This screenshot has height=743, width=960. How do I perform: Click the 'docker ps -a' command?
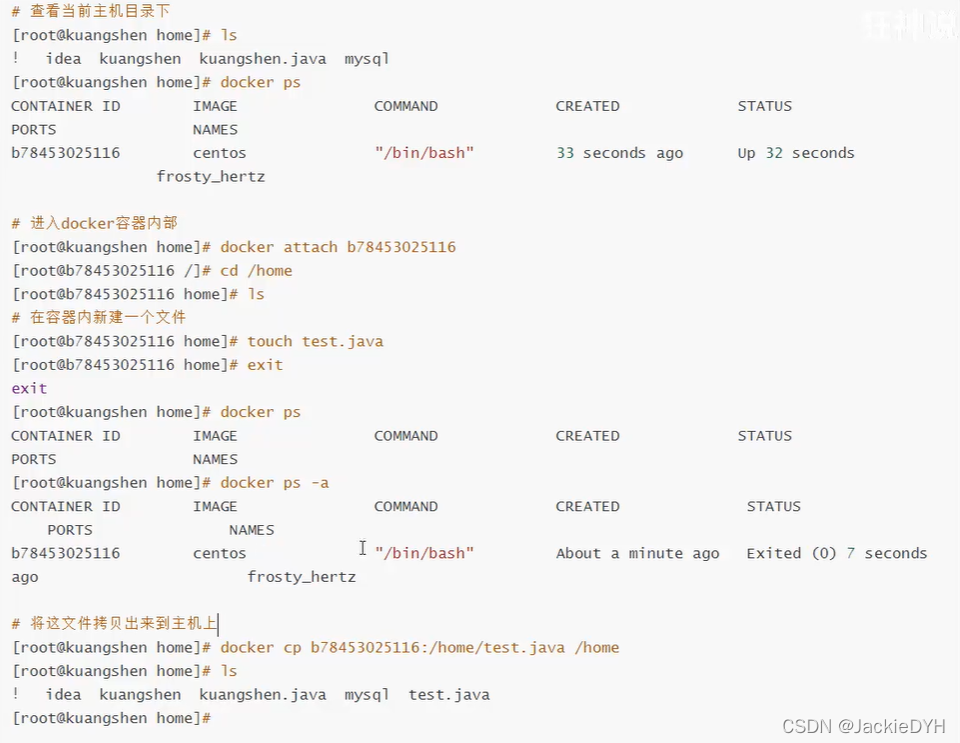pyautogui.click(x=274, y=483)
